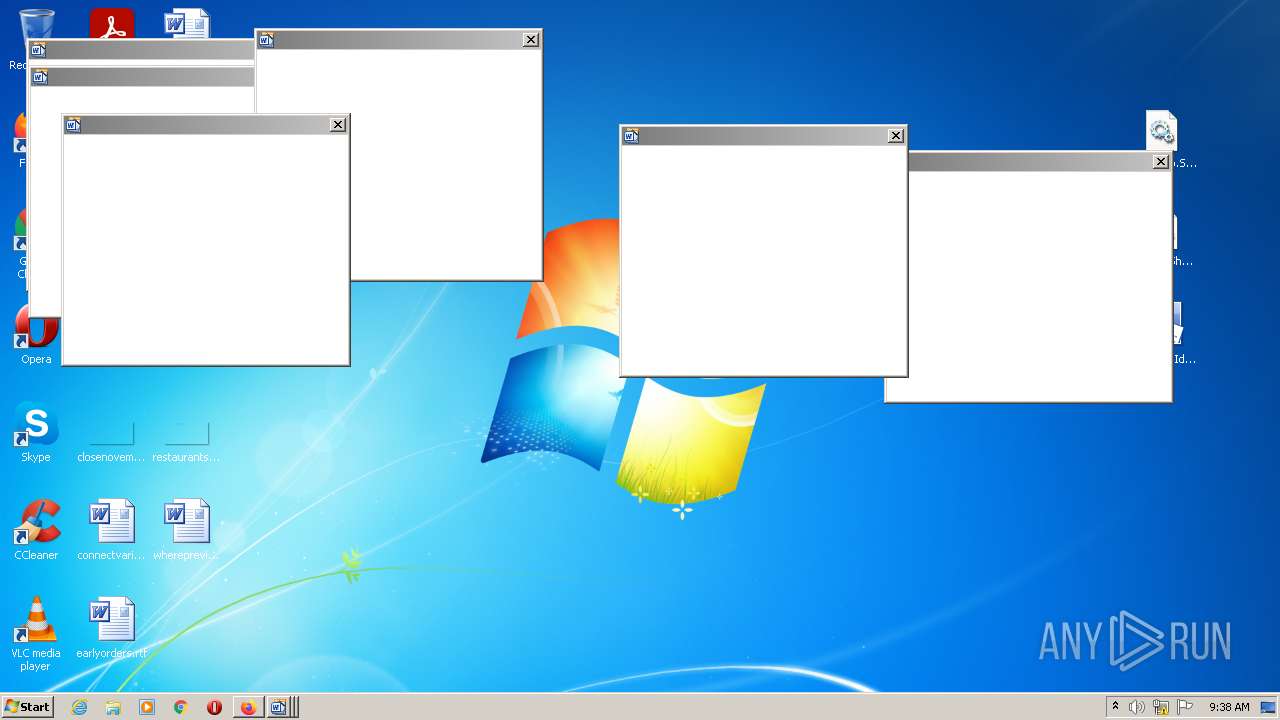Open the network status tray icon
The image size is (1280, 720).
[1161, 707]
